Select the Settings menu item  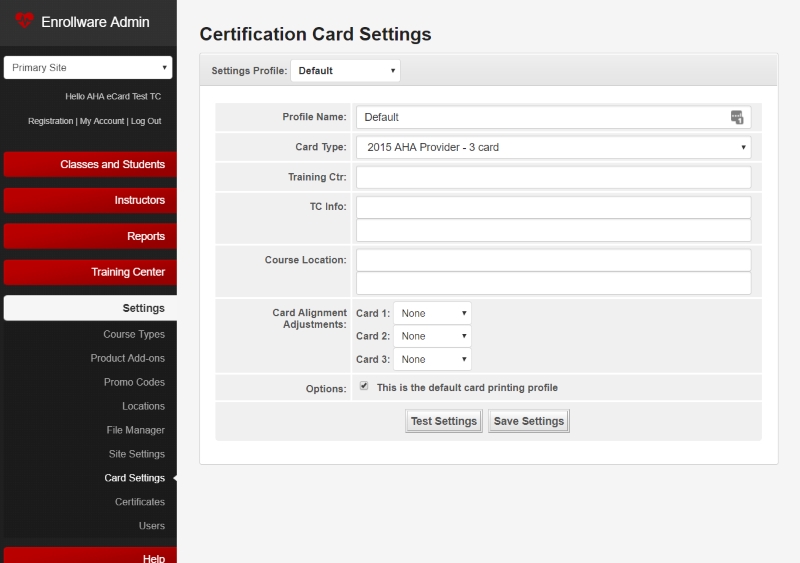90,308
